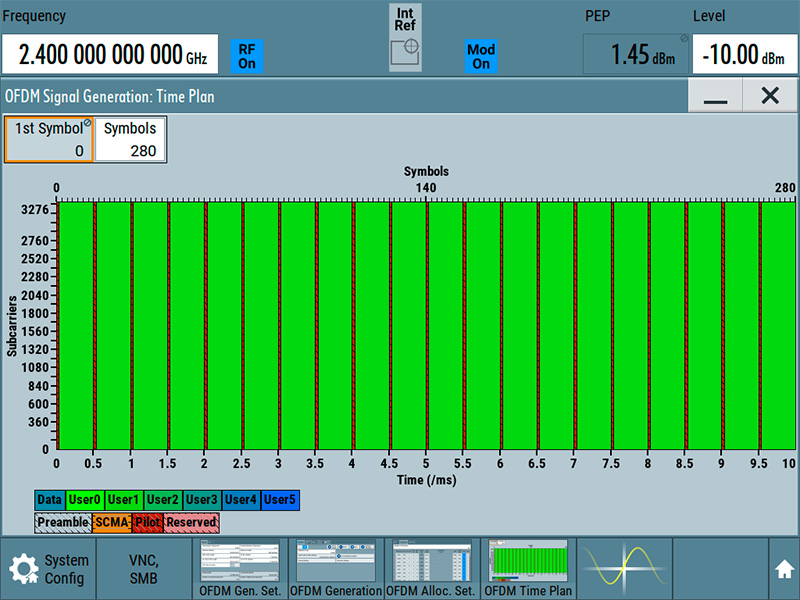
Task: Open the System Config gear menu
Action: (x=49, y=569)
